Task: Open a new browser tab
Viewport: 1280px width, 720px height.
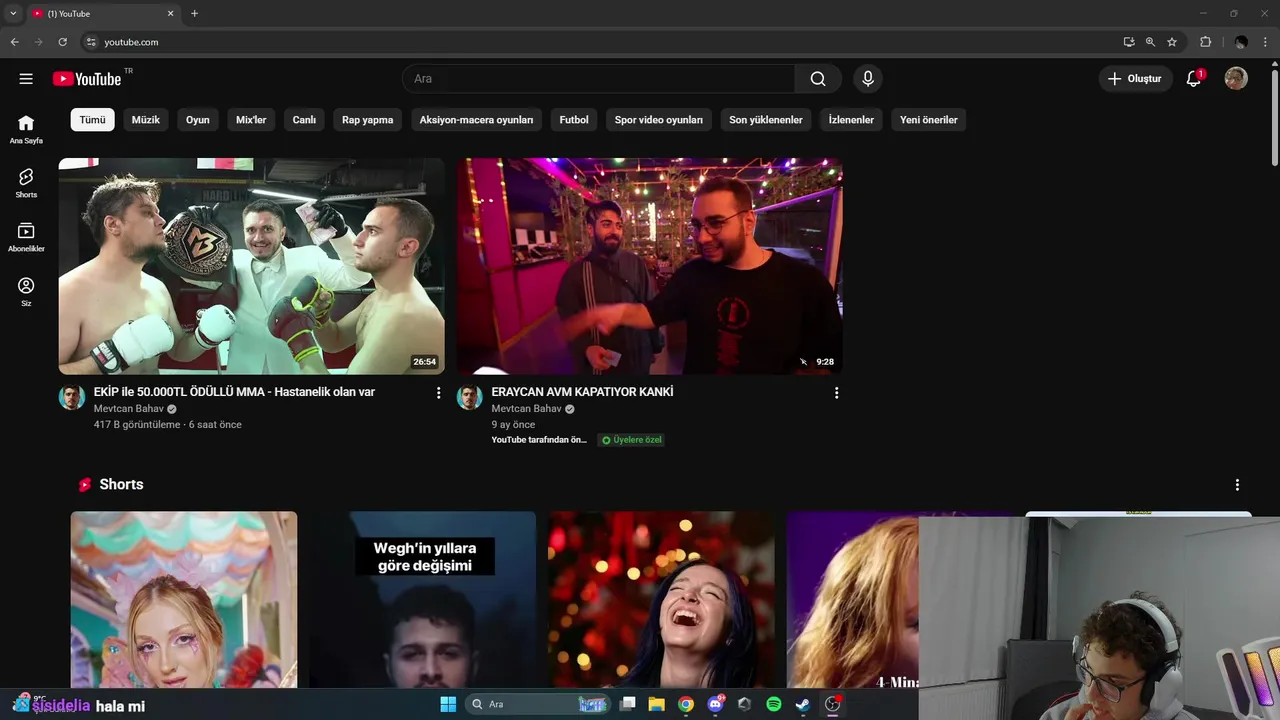Action: tap(194, 14)
